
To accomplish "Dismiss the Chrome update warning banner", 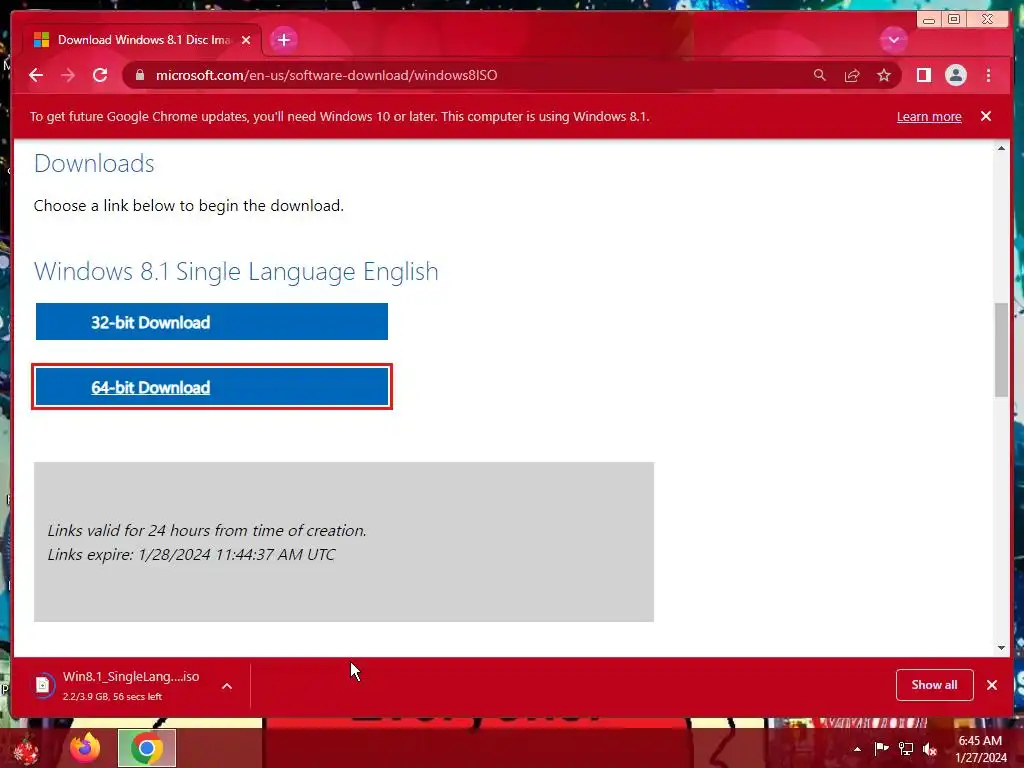I will point(985,116).
